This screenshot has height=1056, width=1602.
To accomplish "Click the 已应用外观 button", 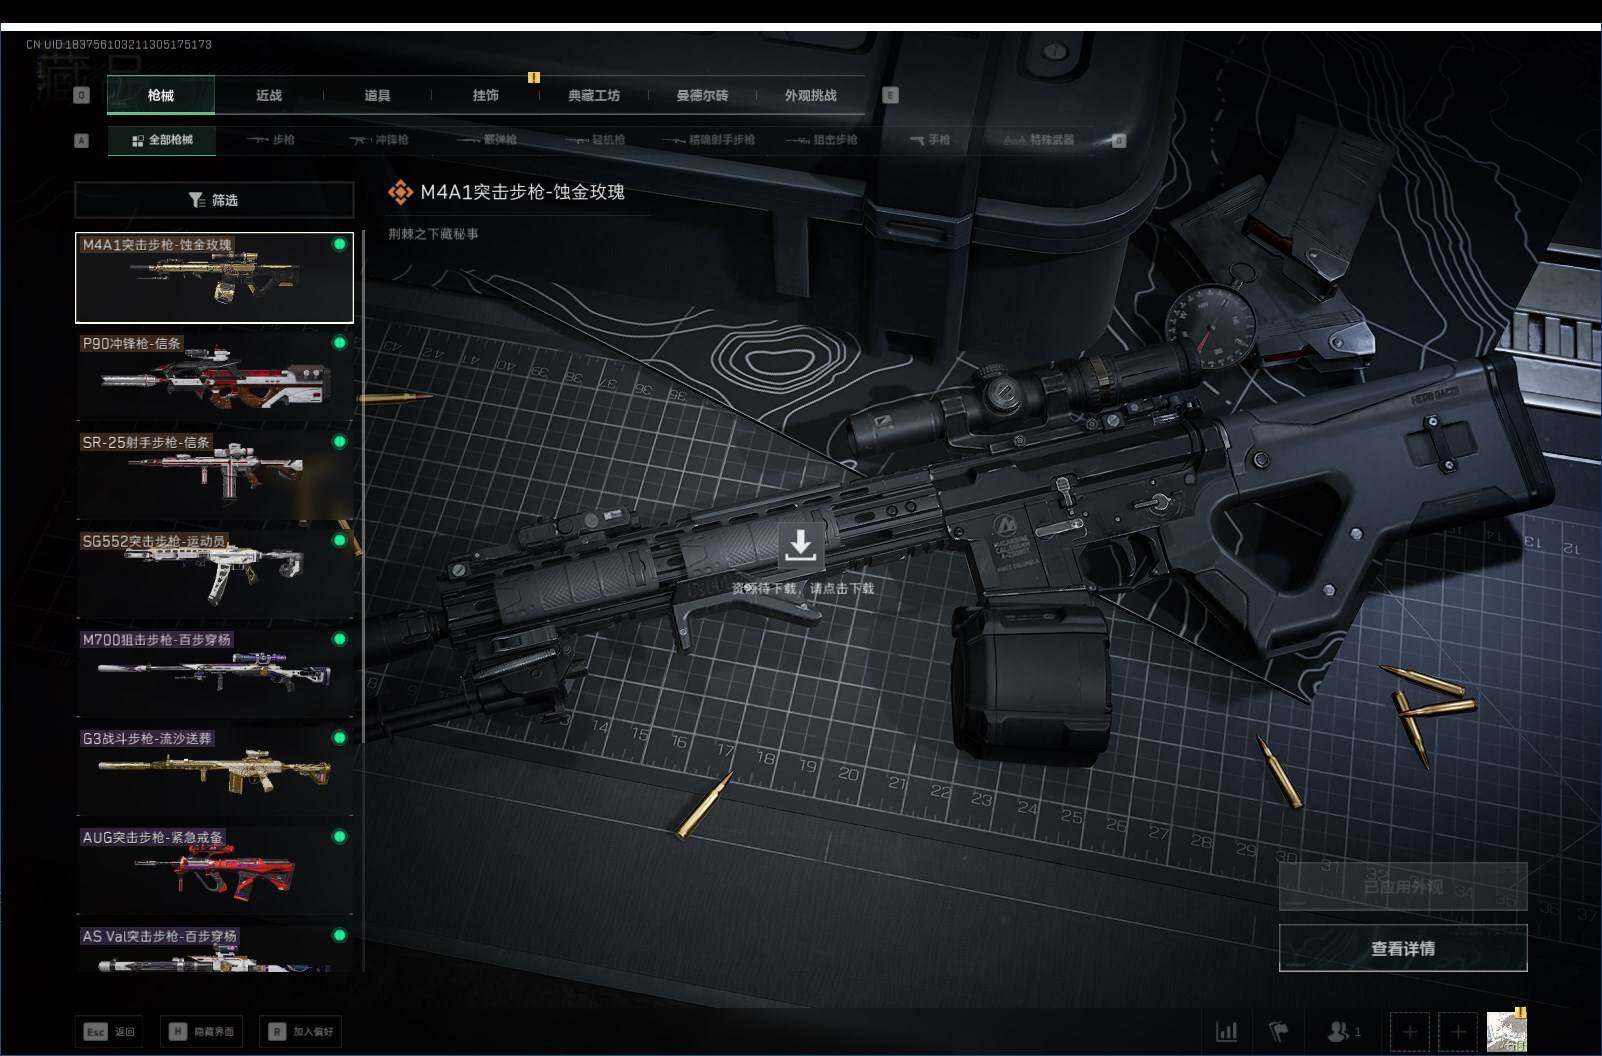I will [x=1403, y=887].
